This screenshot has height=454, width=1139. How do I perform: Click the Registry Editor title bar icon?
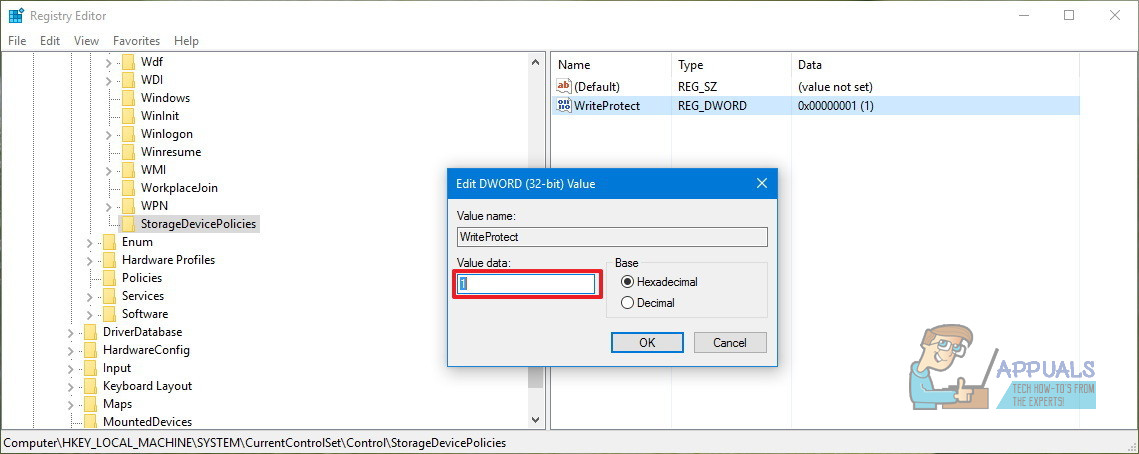(x=16, y=15)
